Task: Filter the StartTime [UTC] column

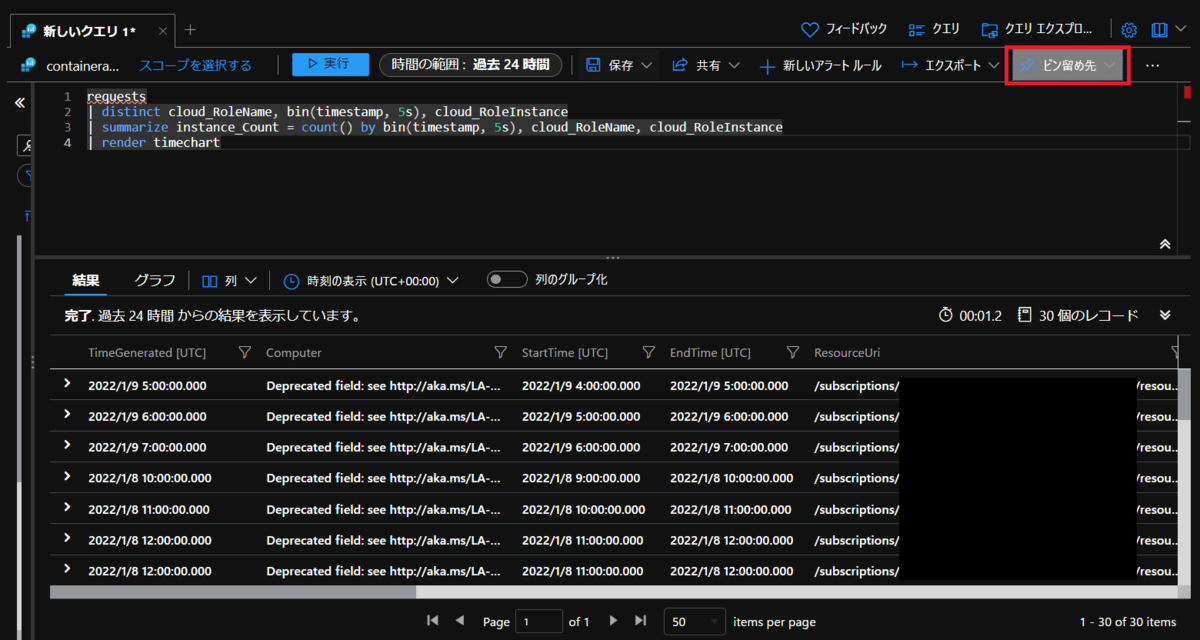Action: point(648,352)
